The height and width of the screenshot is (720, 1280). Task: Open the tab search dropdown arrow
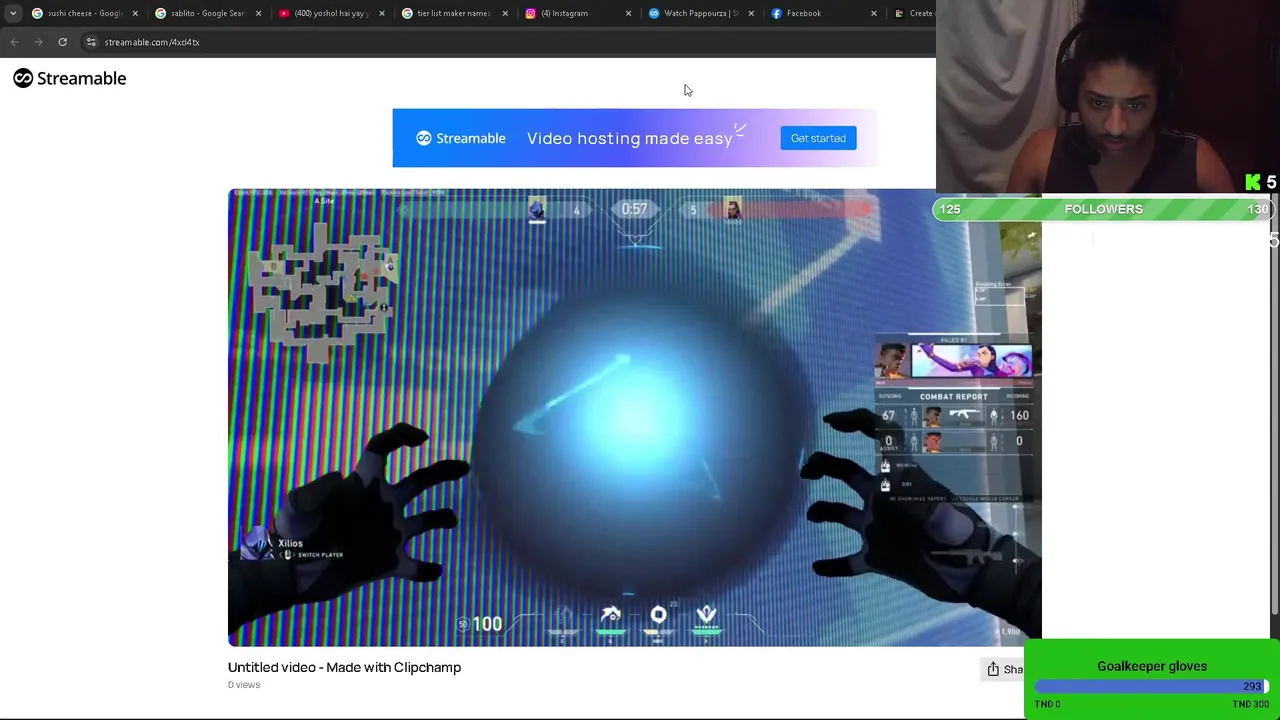tap(13, 13)
